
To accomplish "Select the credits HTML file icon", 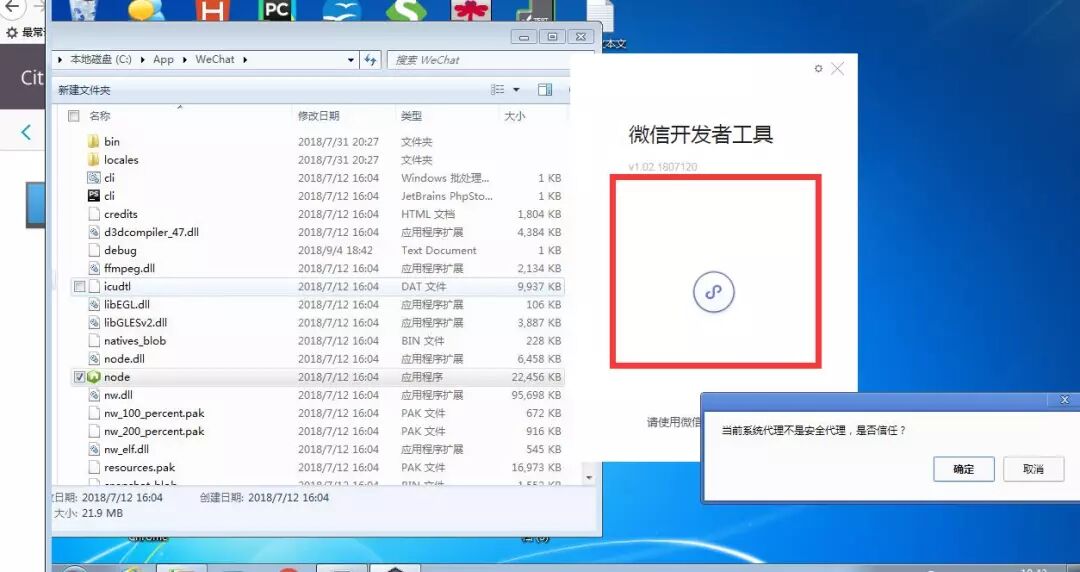I will click(x=94, y=214).
